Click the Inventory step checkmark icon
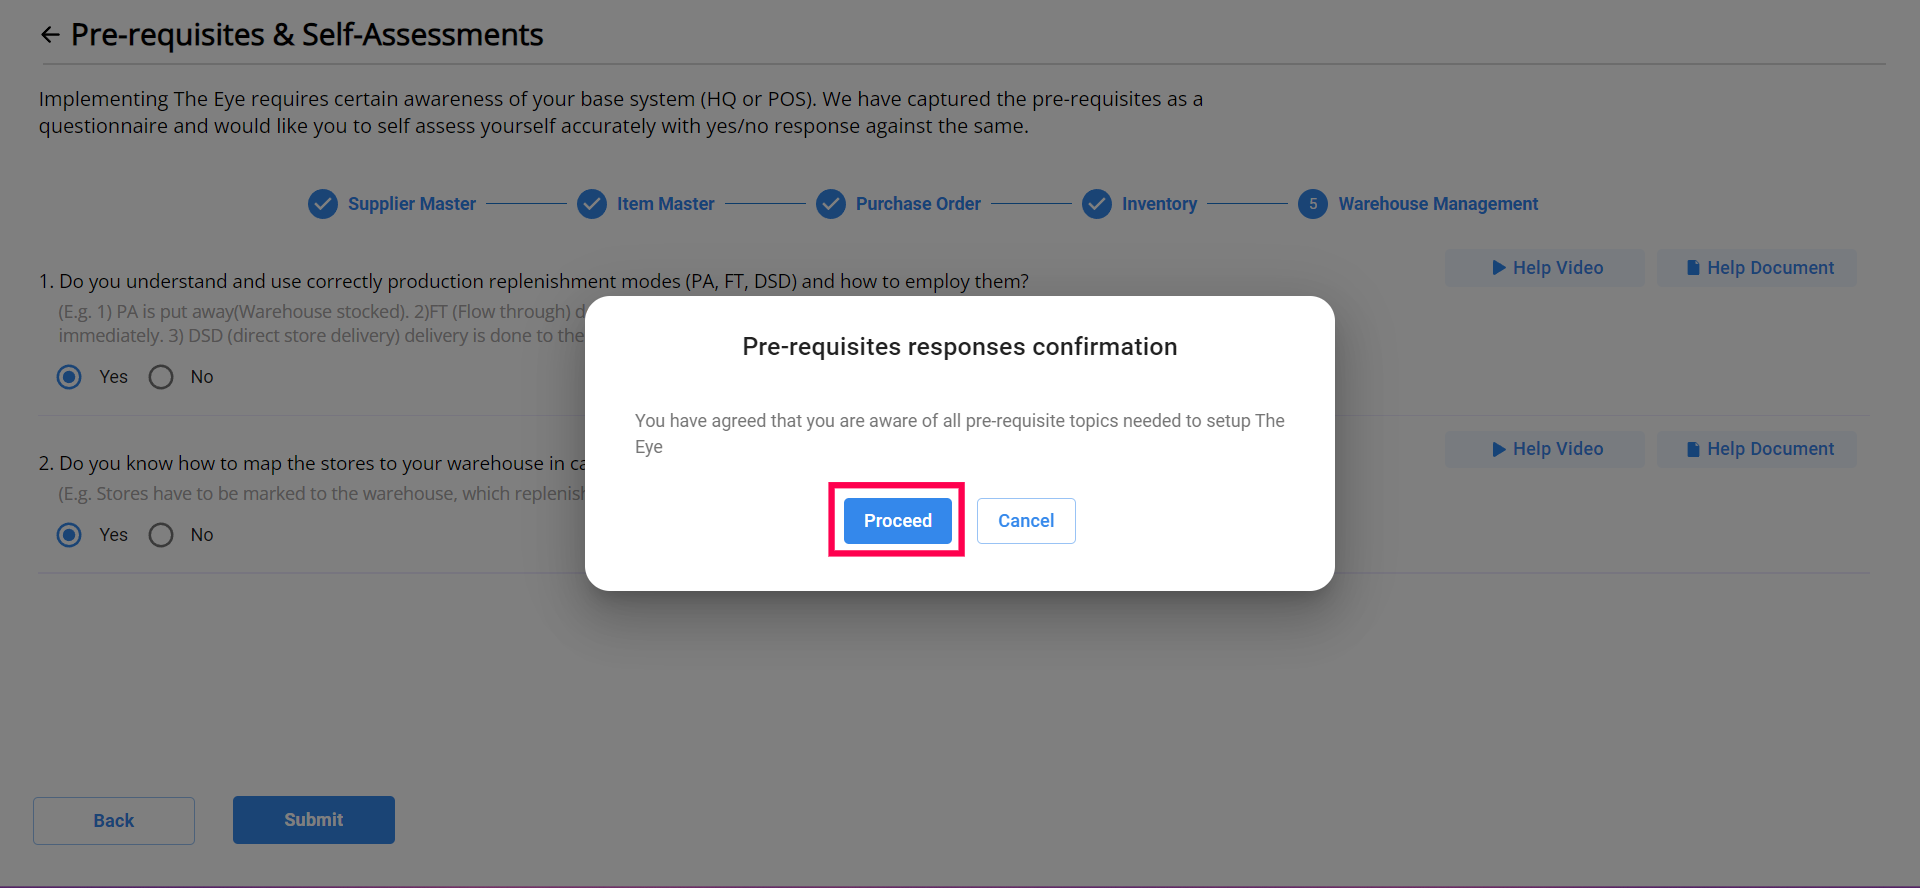This screenshot has width=1920, height=888. 1097,204
